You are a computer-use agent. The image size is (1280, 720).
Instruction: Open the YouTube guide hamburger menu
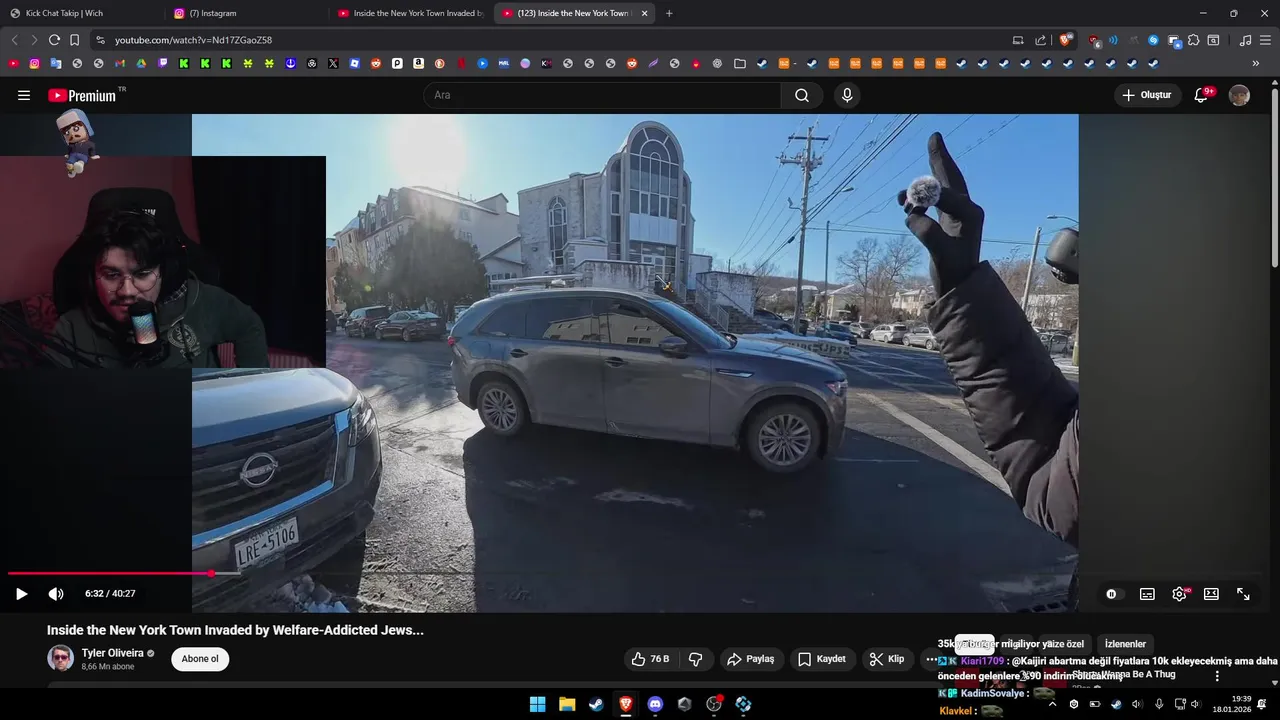(24, 95)
